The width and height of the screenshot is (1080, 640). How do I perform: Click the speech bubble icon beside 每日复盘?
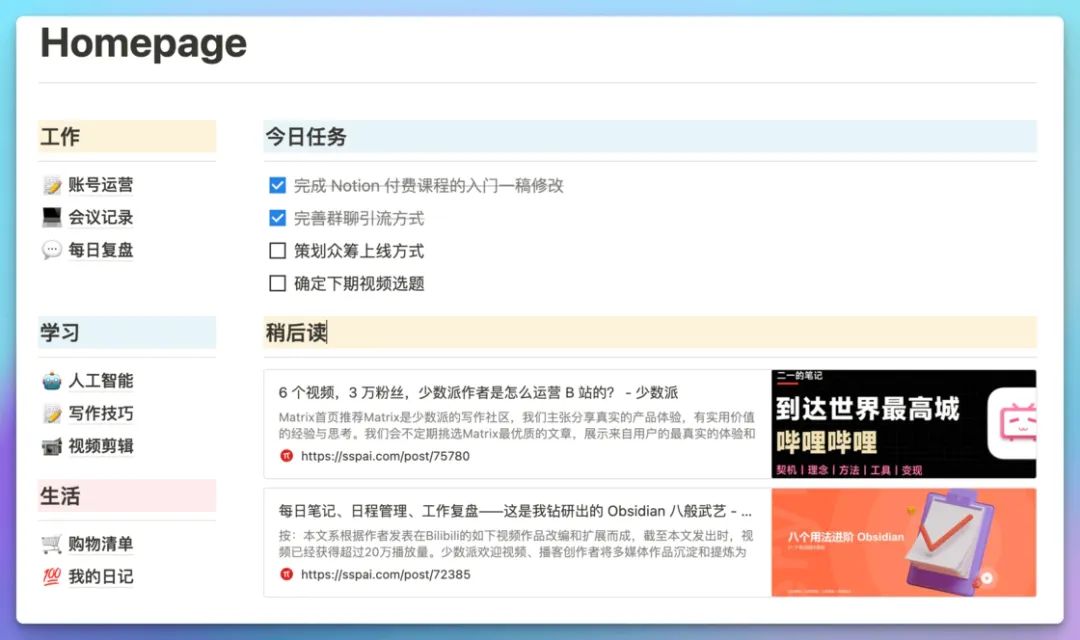pyautogui.click(x=52, y=250)
